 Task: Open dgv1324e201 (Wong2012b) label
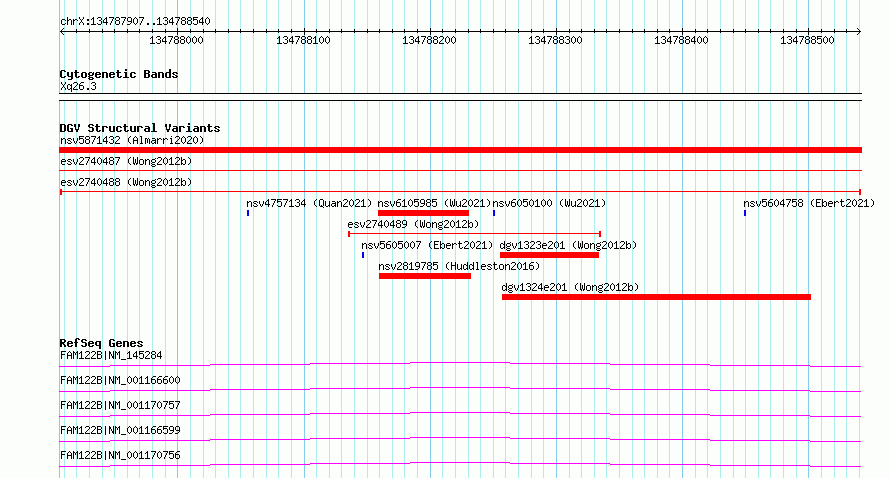coord(570,287)
